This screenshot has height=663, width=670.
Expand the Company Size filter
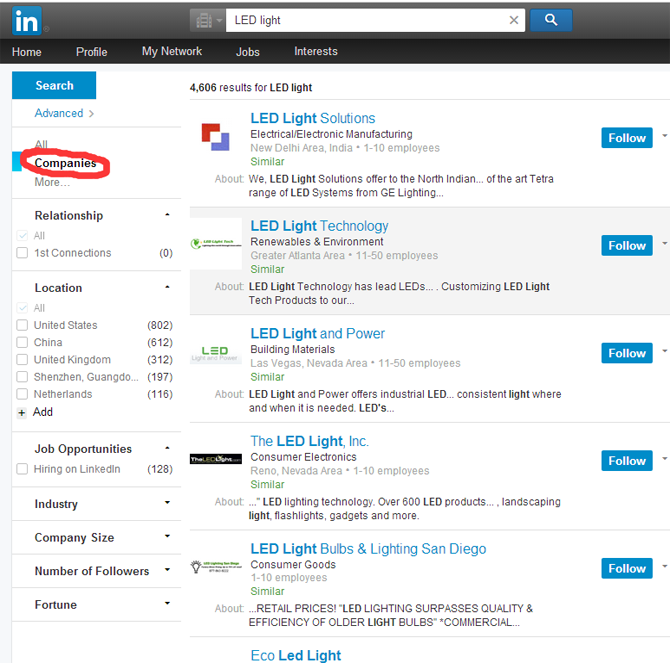point(167,537)
